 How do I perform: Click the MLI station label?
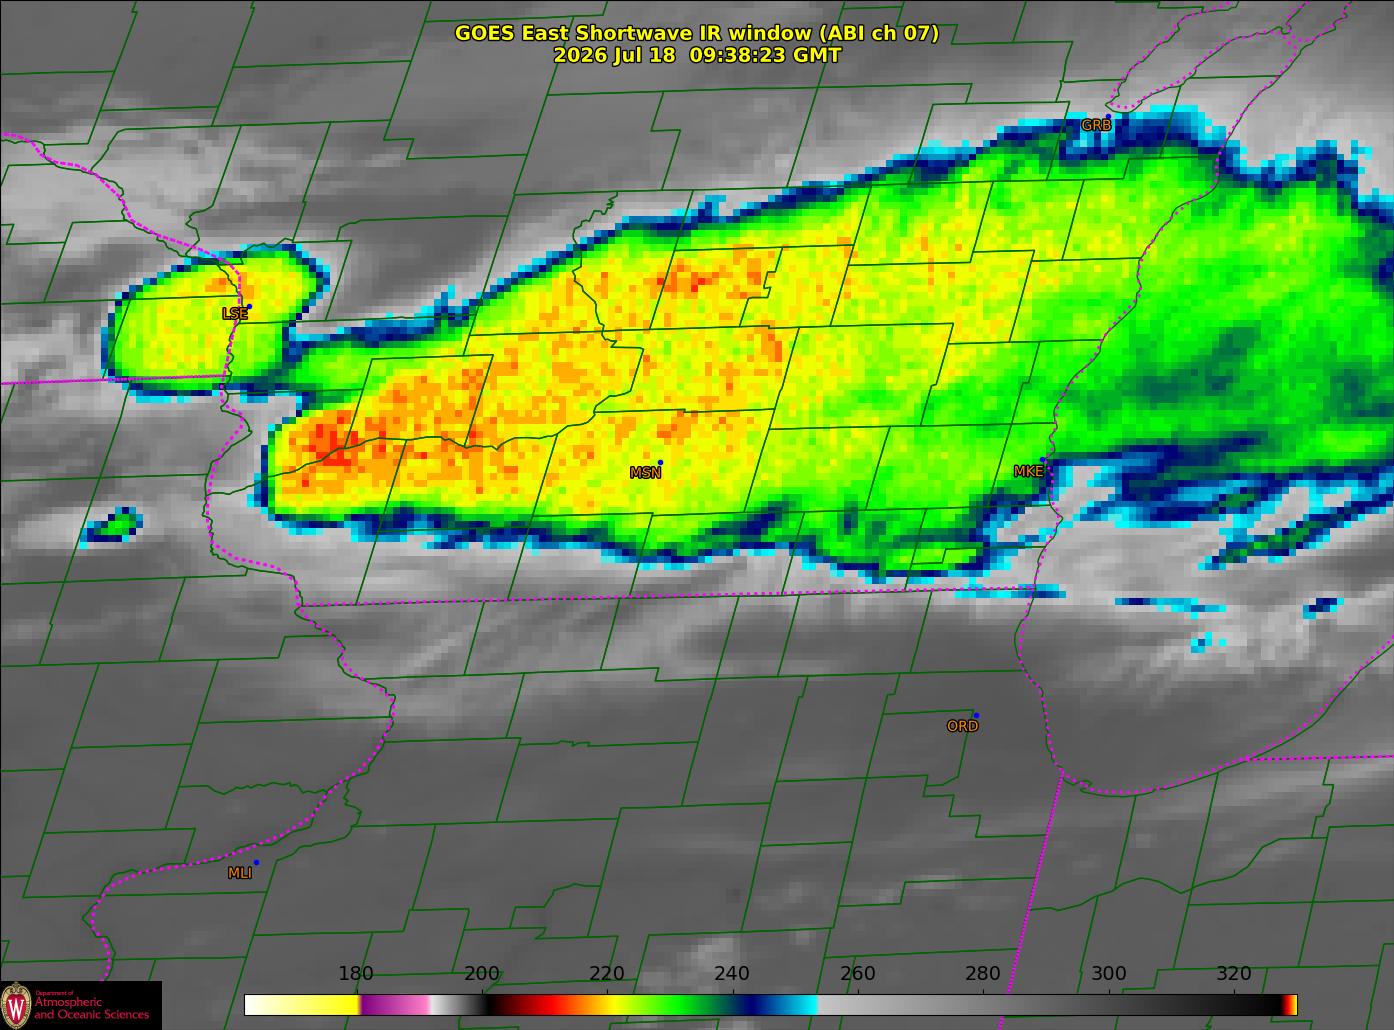point(240,873)
